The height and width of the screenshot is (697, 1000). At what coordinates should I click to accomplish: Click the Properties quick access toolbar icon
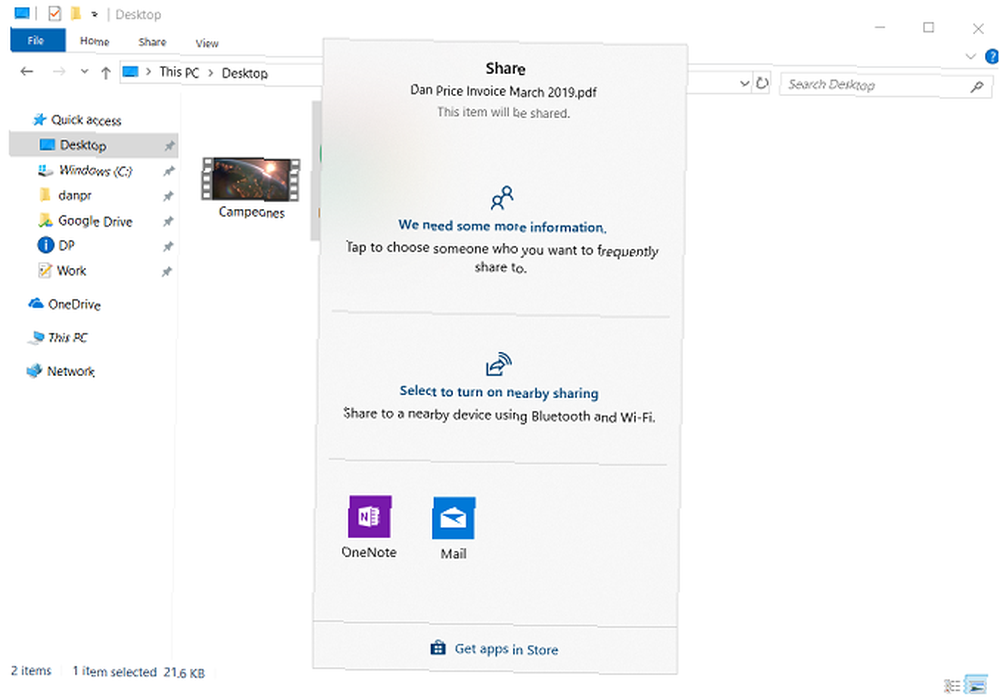point(55,13)
